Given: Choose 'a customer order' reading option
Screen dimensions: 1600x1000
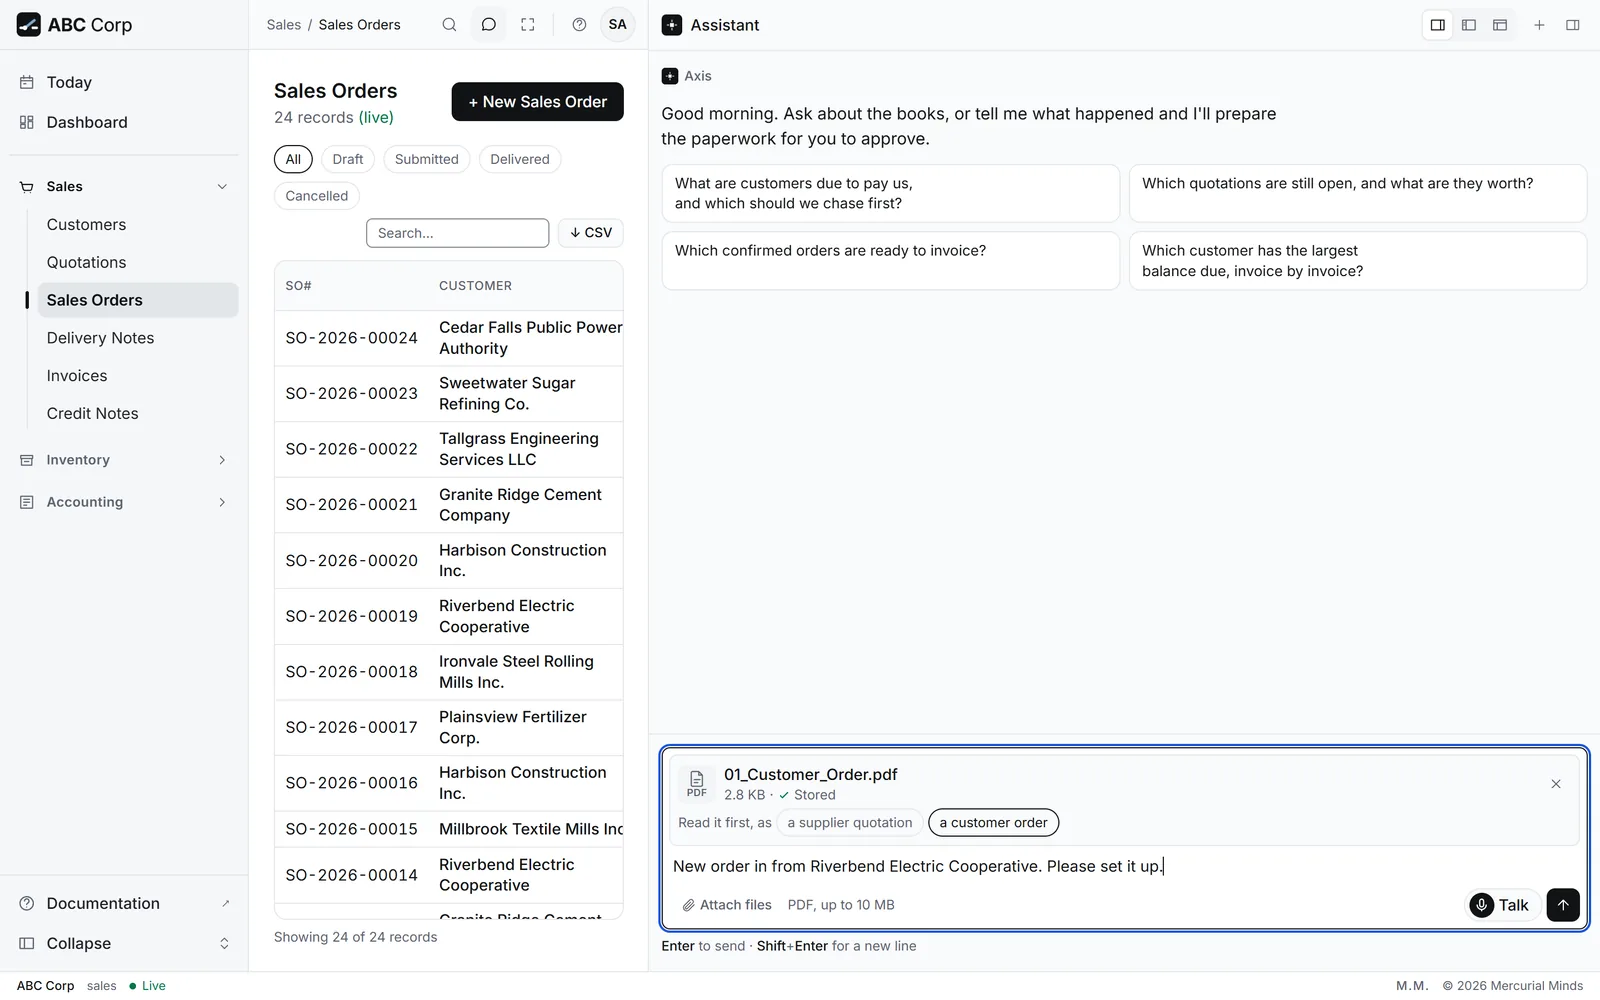Looking at the screenshot, I should [993, 823].
